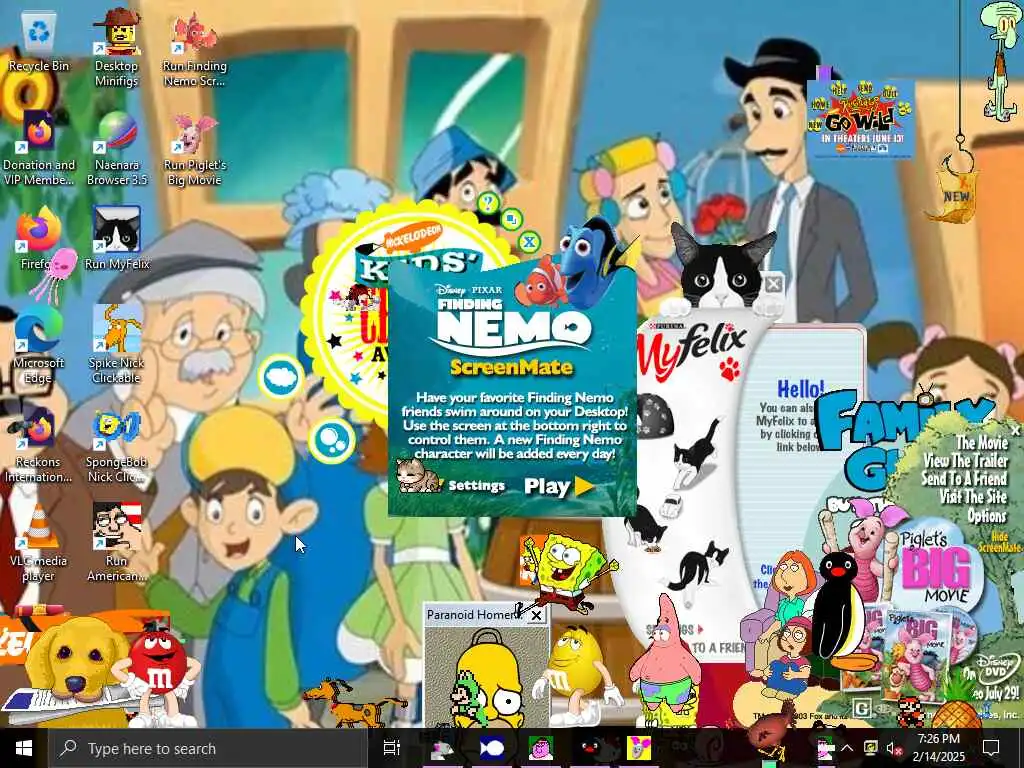Click the Patrick Star character
Viewport: 1024px width, 768px height.
(x=665, y=661)
